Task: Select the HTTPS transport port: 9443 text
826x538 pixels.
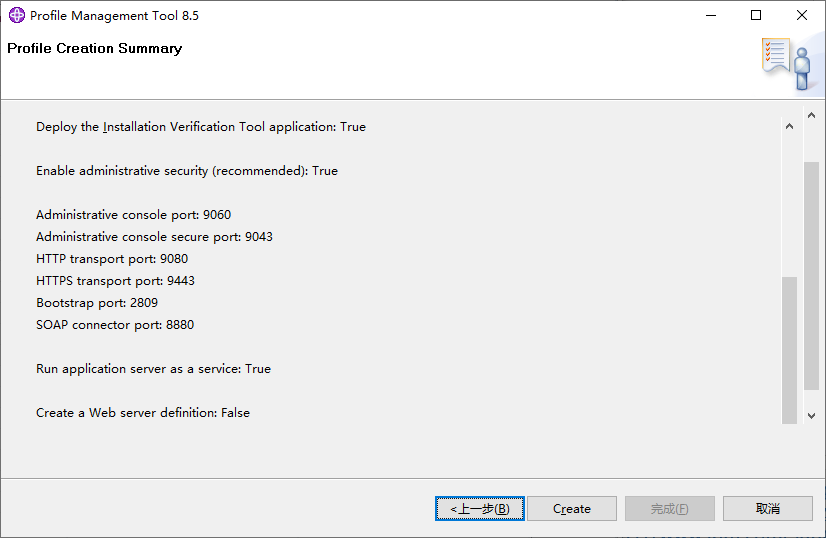Action: pyautogui.click(x=115, y=281)
